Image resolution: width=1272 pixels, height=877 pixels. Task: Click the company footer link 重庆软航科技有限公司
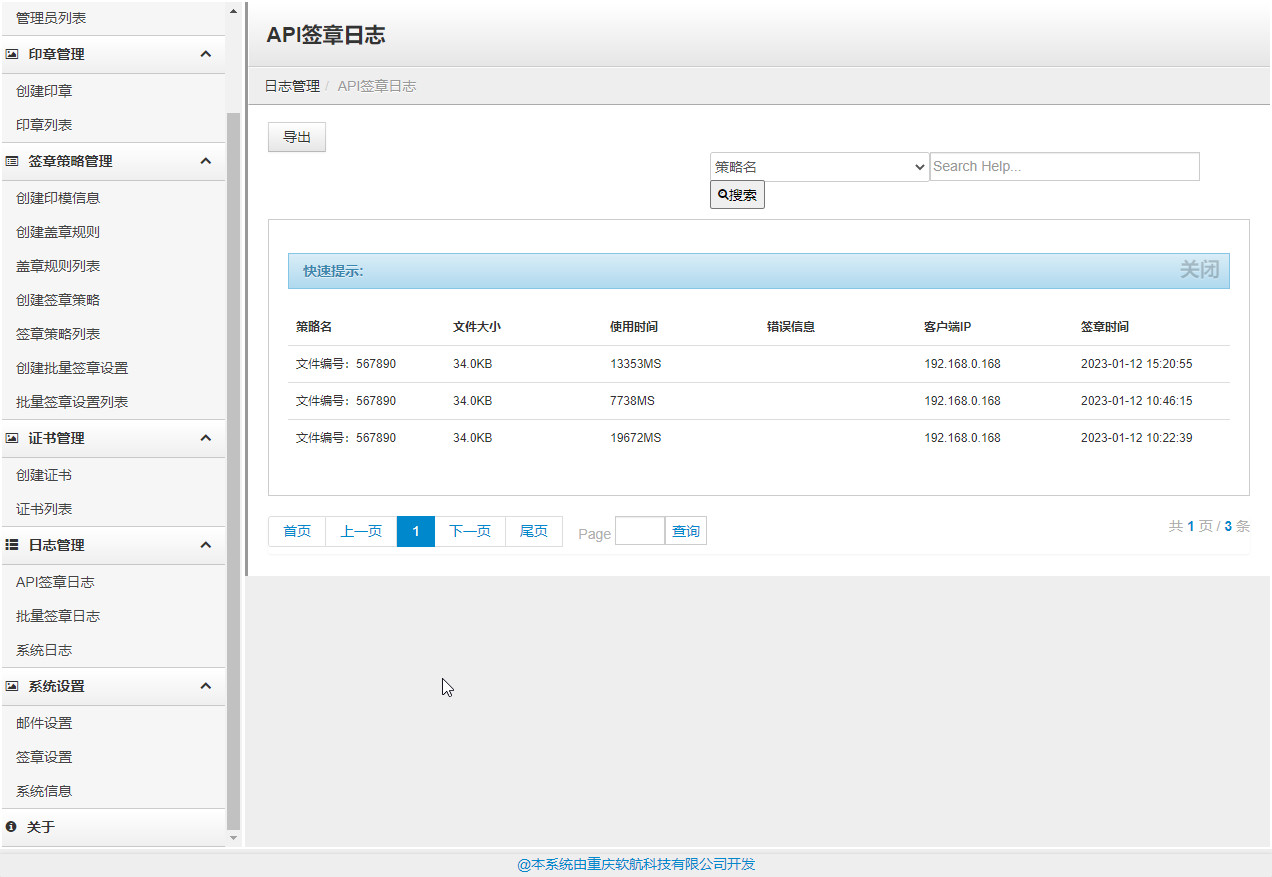pos(636,864)
